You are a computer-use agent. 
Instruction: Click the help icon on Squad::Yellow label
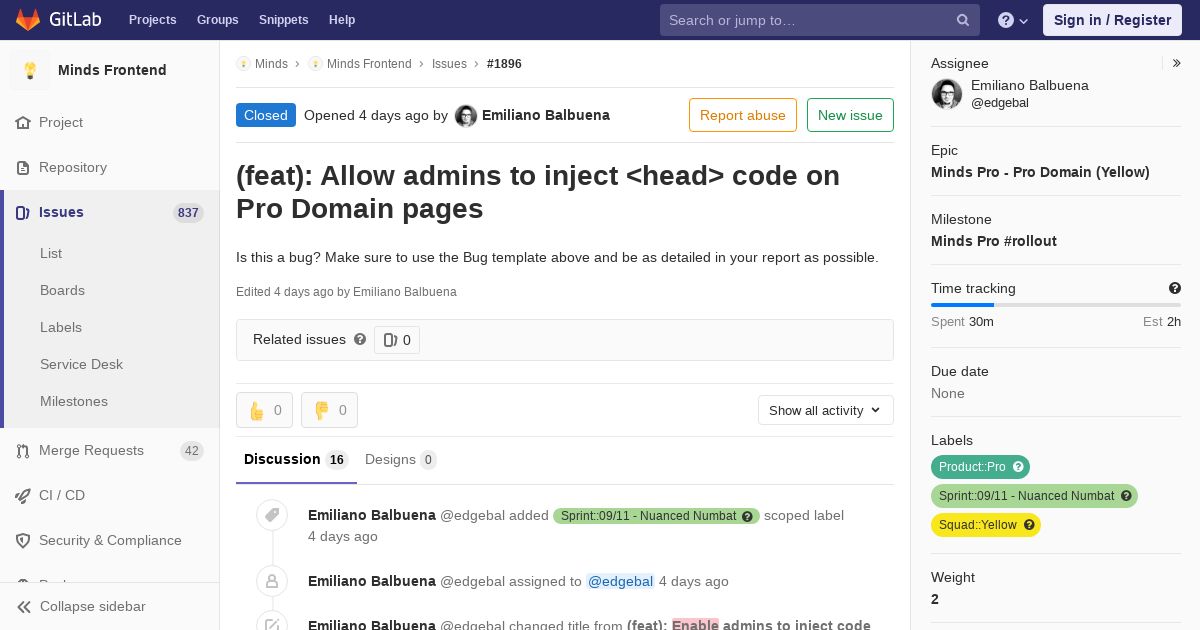coord(1029,525)
